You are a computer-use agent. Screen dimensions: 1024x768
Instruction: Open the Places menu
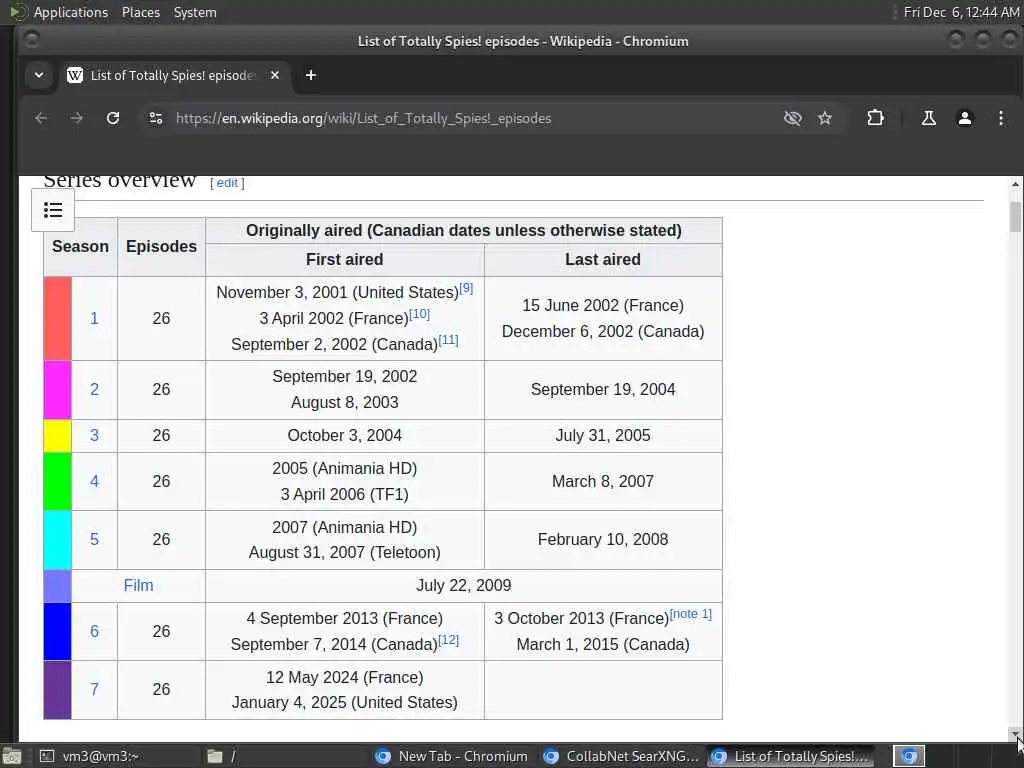point(140,12)
